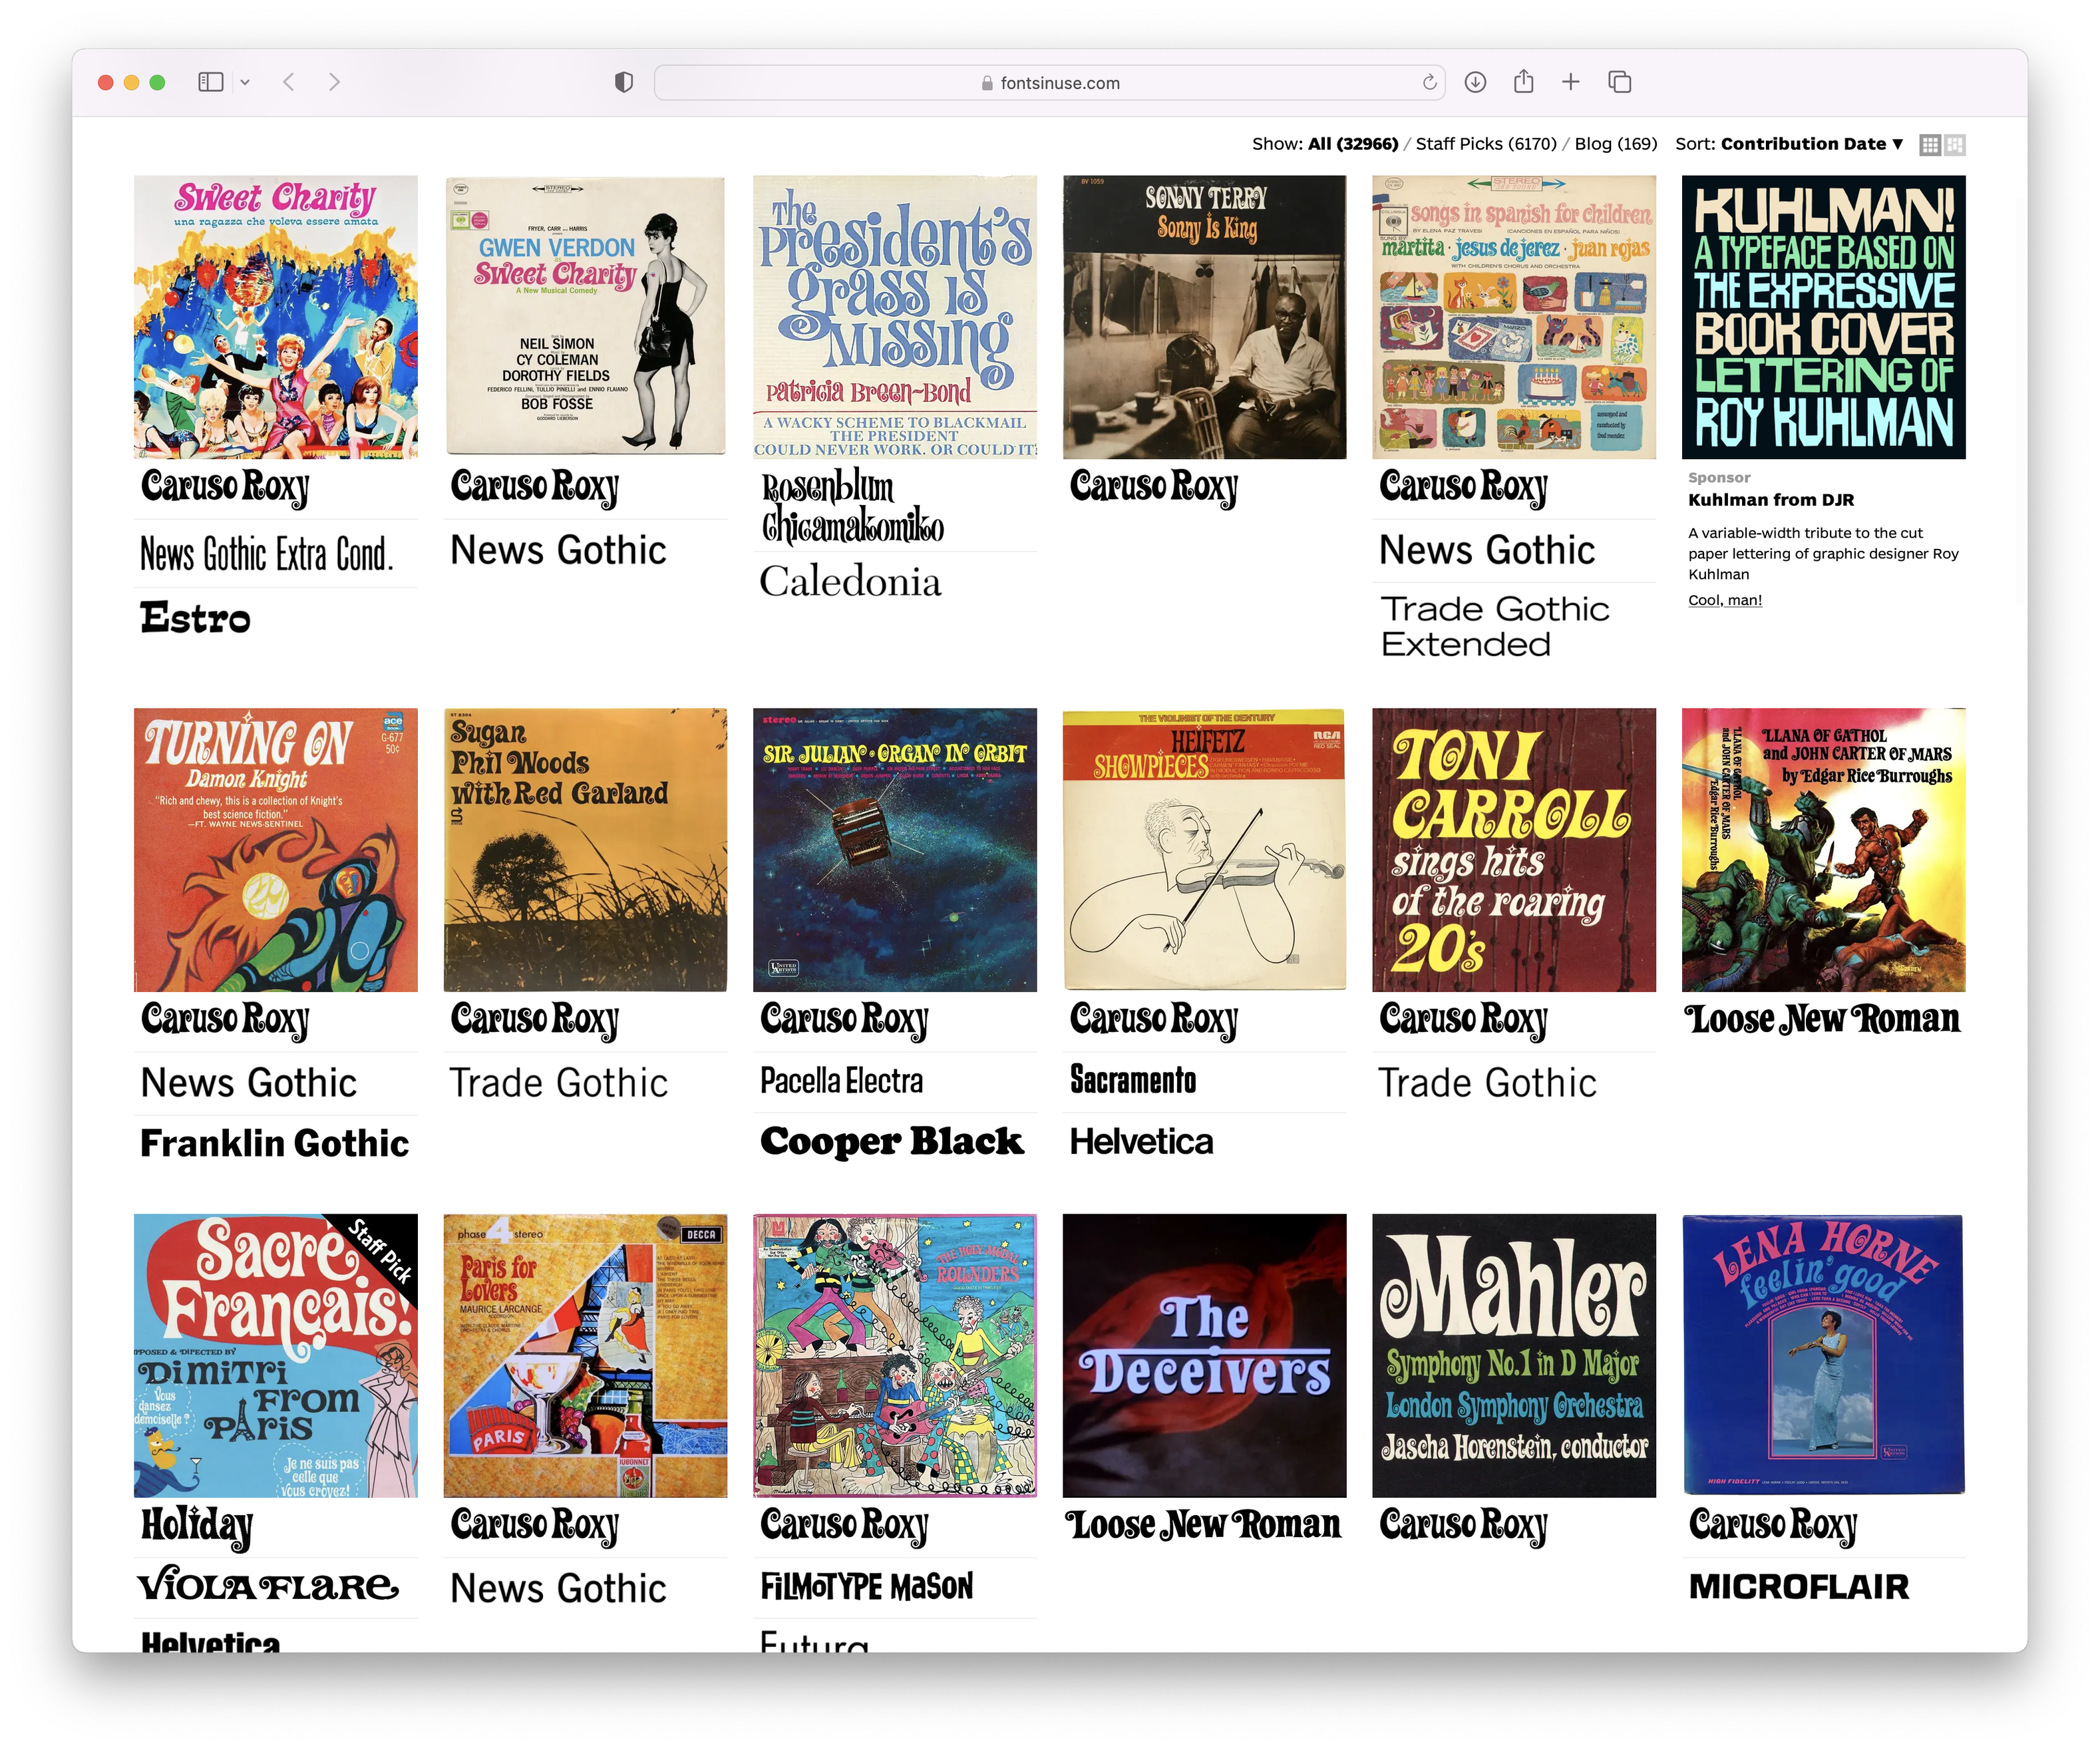
Task: Open the Holiday font link
Action: pyautogui.click(x=197, y=1527)
